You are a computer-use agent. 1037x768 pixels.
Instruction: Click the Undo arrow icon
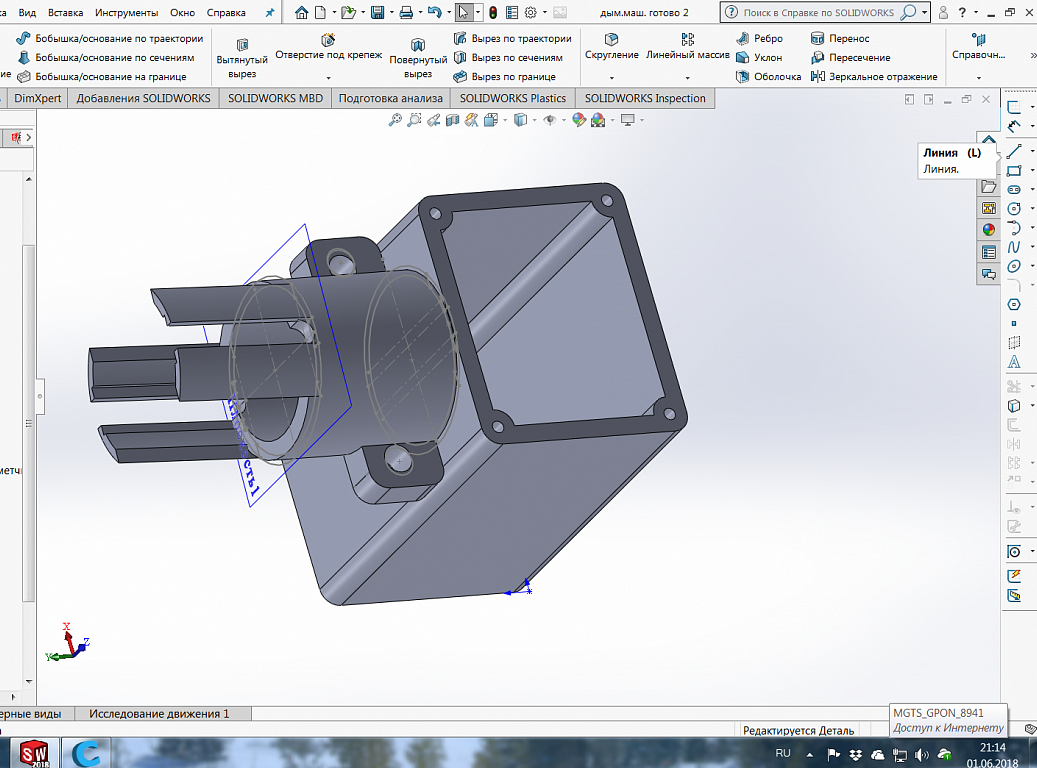coord(434,13)
